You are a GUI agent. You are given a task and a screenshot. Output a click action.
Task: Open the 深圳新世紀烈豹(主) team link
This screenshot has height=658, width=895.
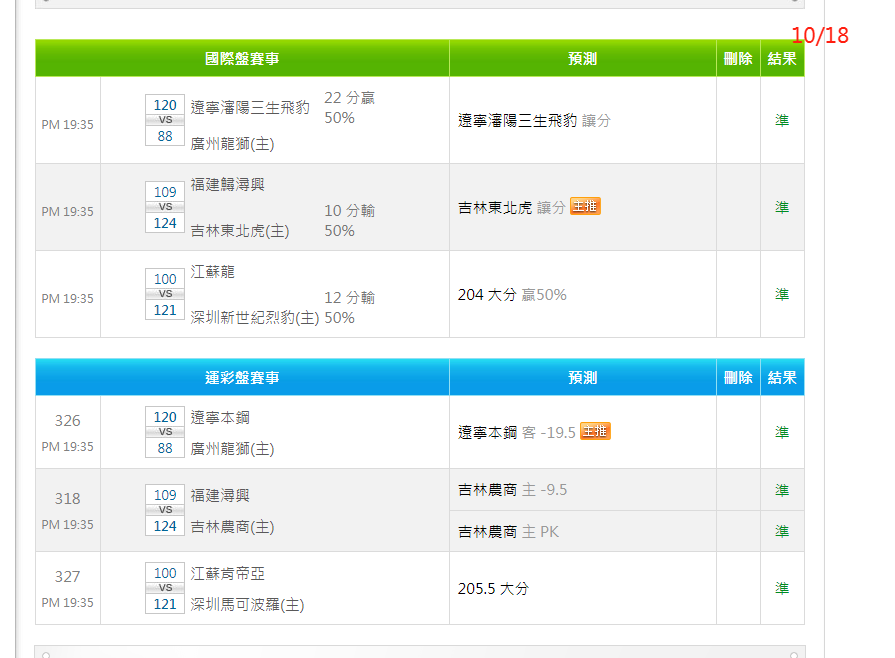[x=255, y=318]
